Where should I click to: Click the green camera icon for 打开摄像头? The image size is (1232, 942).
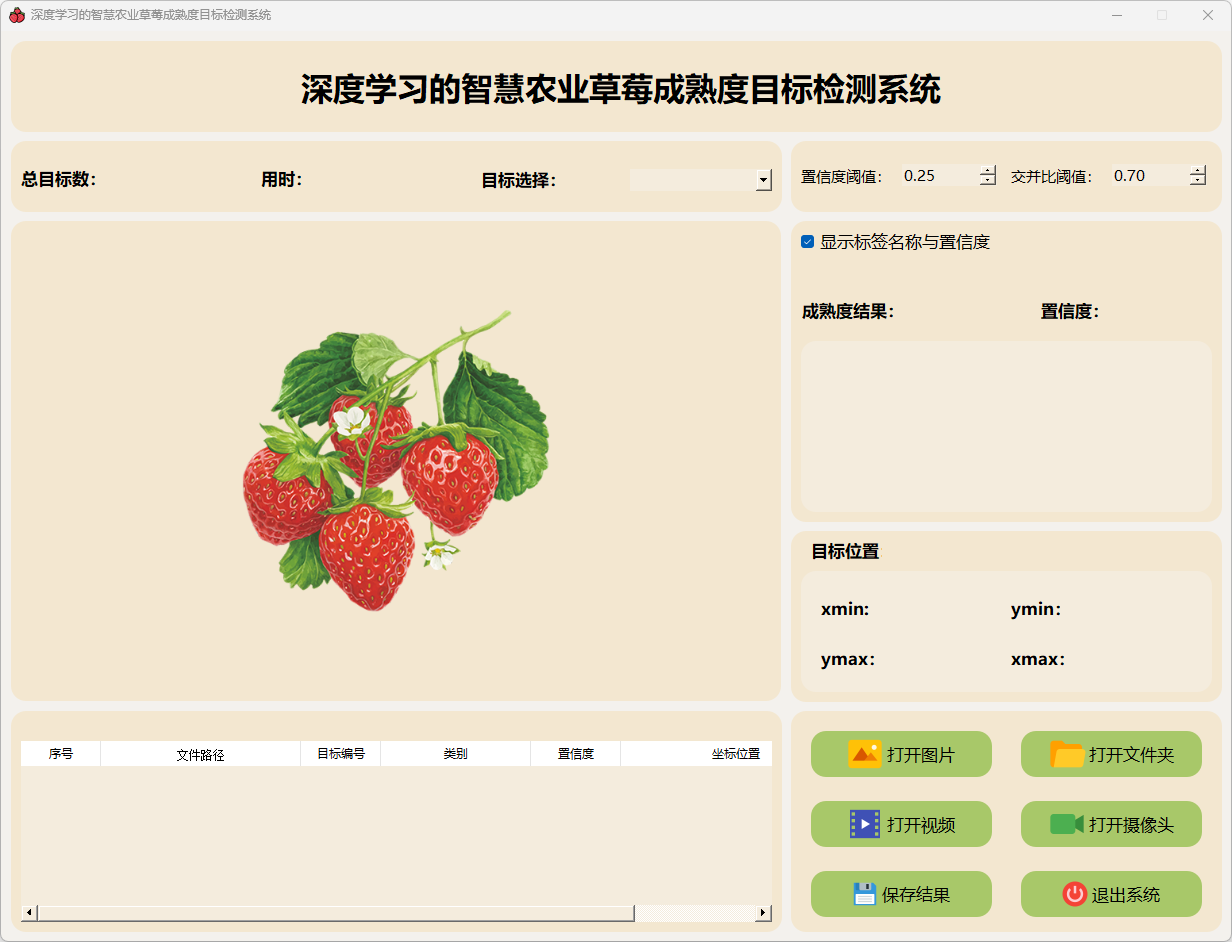tap(1067, 824)
